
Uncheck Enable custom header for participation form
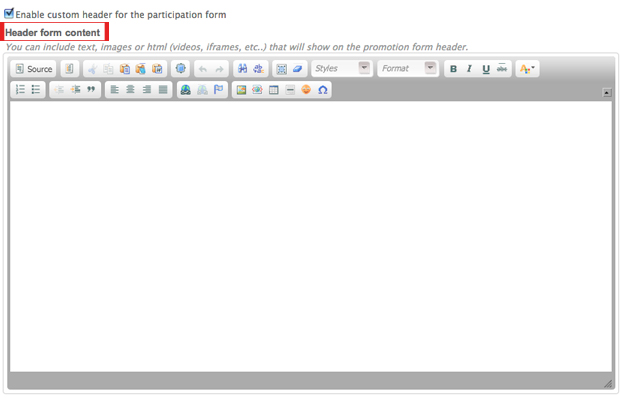(9, 13)
